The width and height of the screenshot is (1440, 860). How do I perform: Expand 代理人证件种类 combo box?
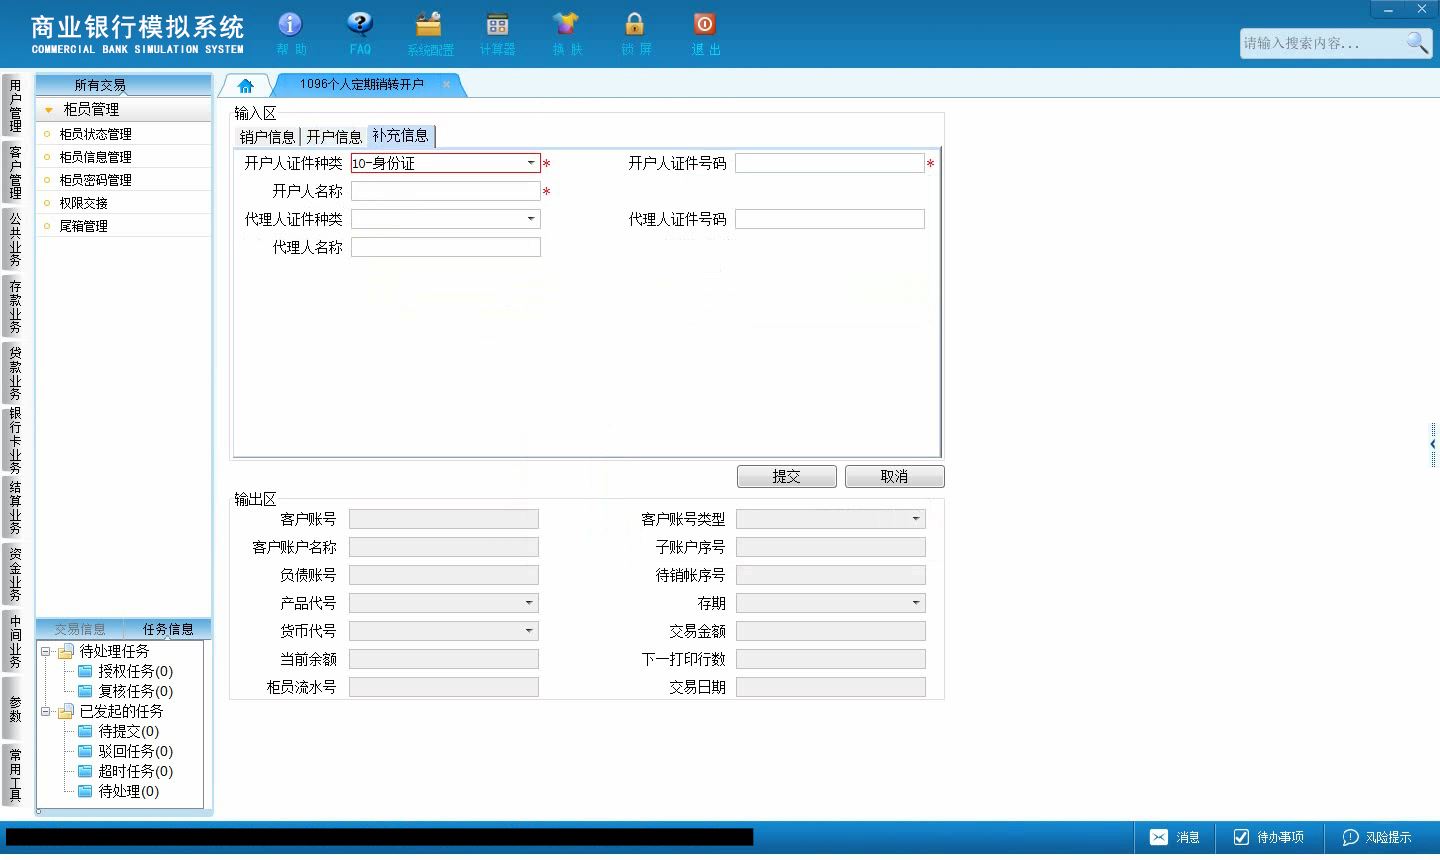pos(531,219)
